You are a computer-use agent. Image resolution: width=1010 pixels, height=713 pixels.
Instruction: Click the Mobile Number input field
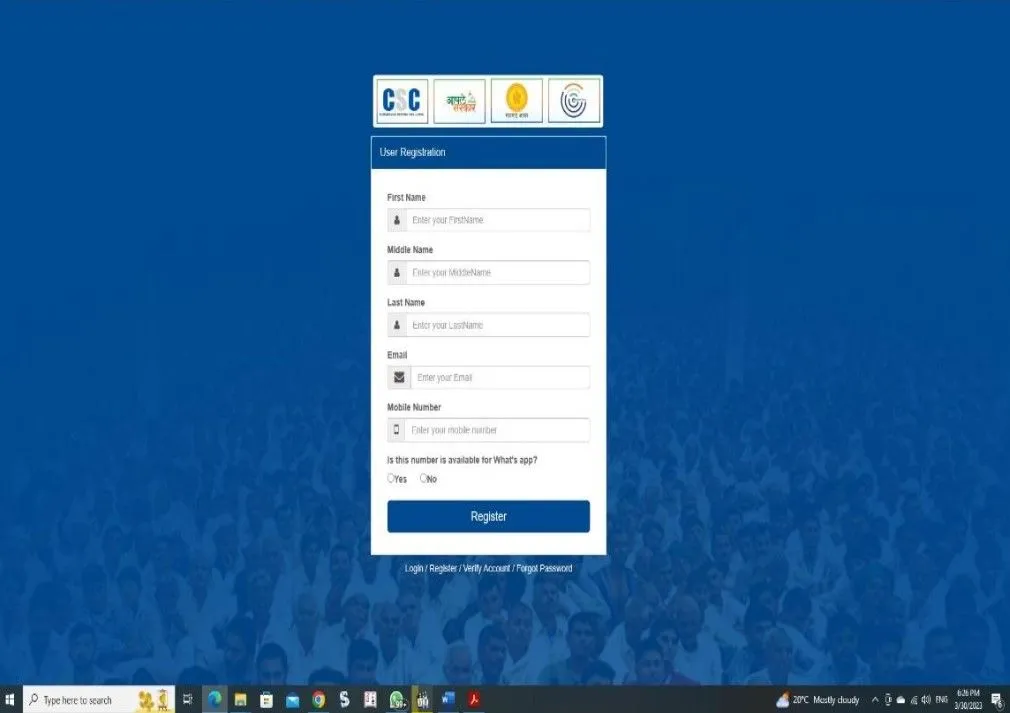(497, 430)
